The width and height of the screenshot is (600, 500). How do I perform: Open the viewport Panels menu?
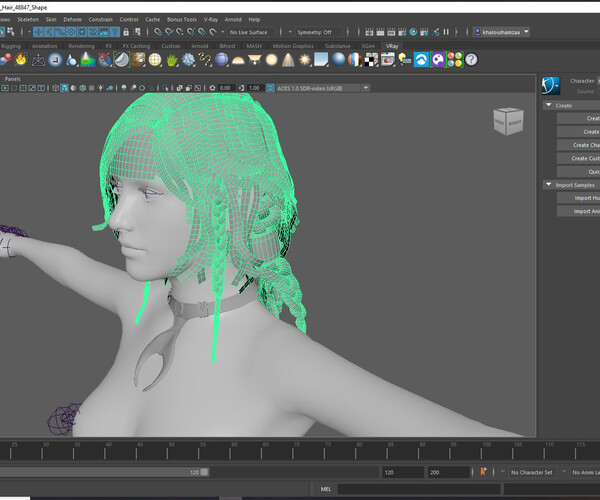tap(13, 79)
